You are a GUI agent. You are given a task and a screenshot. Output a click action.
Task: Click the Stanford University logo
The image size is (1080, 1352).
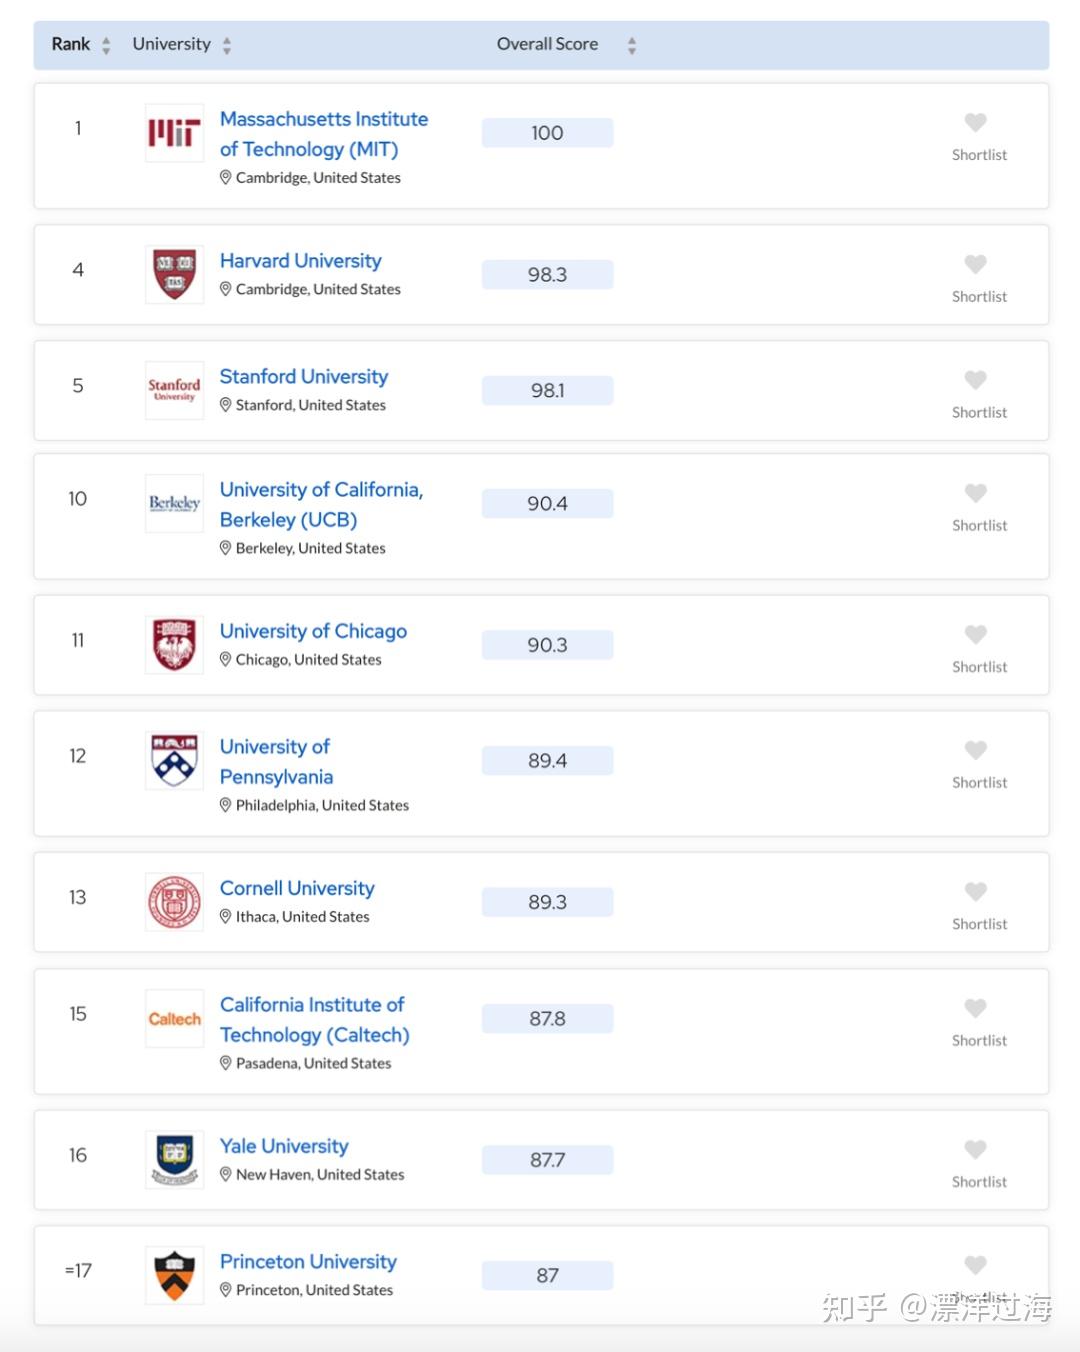[174, 390]
